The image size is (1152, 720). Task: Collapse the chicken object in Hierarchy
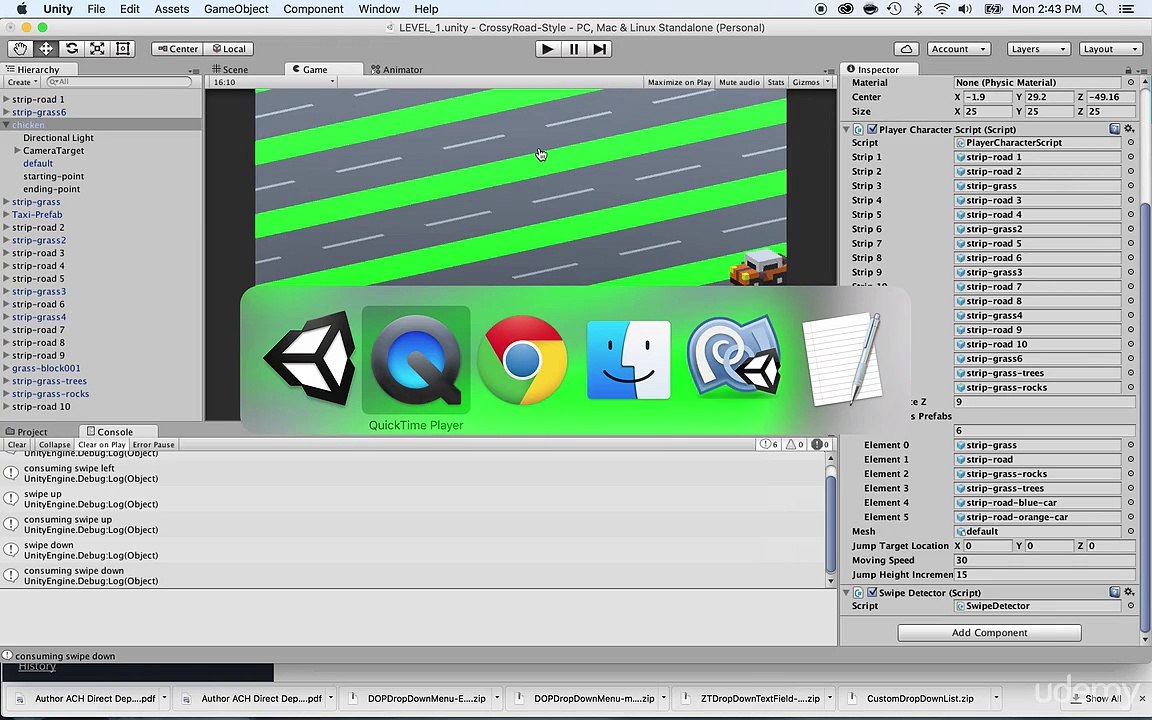click(7, 125)
